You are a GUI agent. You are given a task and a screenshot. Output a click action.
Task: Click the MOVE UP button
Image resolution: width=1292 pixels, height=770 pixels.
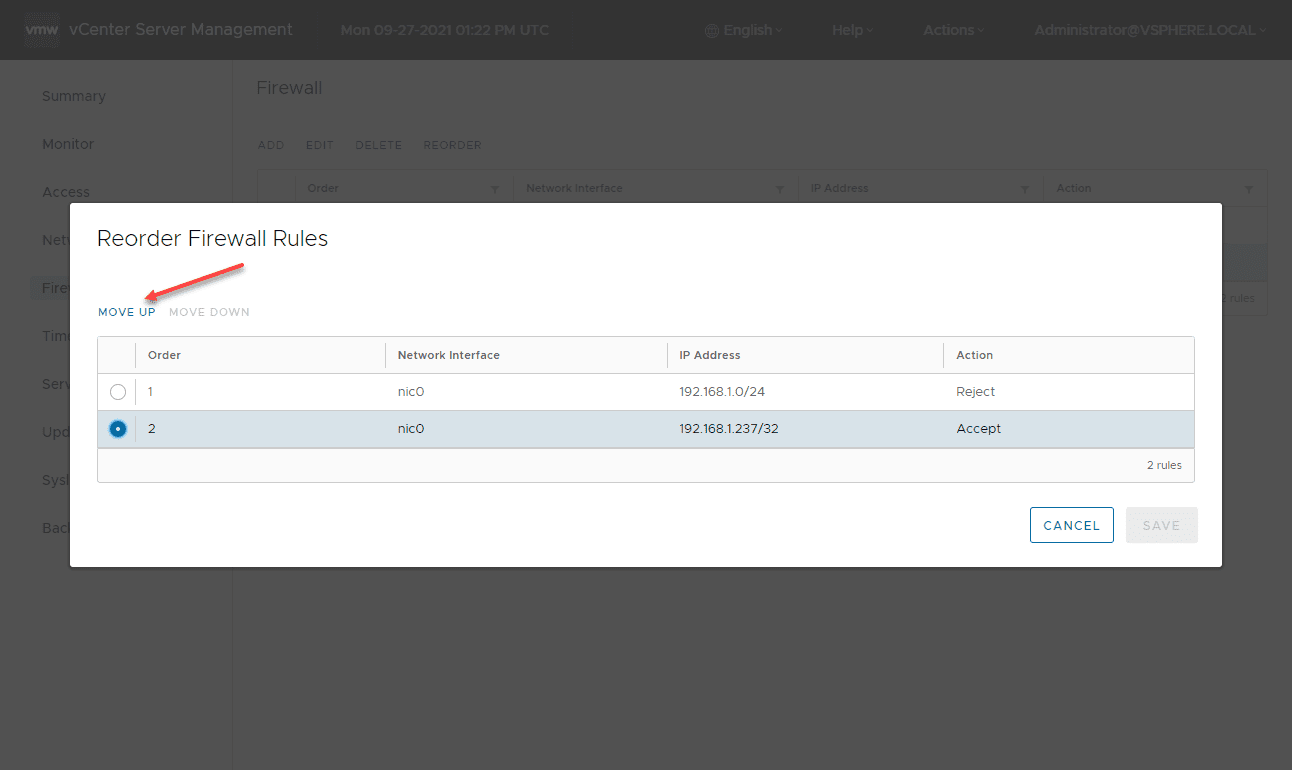click(127, 312)
